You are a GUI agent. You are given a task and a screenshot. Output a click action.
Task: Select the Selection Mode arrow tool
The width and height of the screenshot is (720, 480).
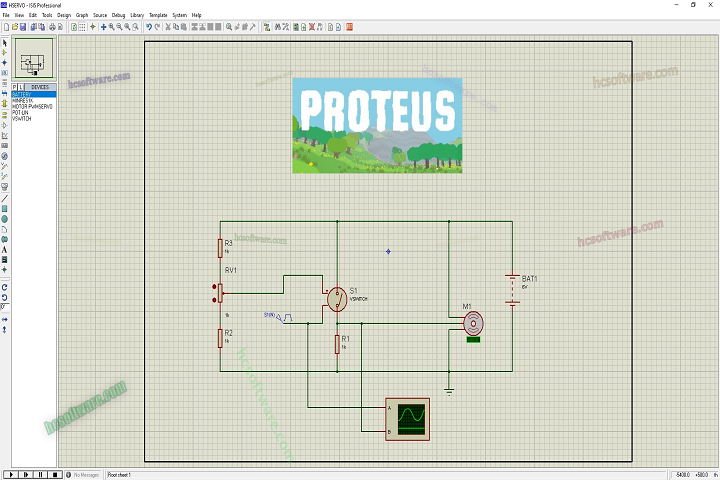point(5,43)
